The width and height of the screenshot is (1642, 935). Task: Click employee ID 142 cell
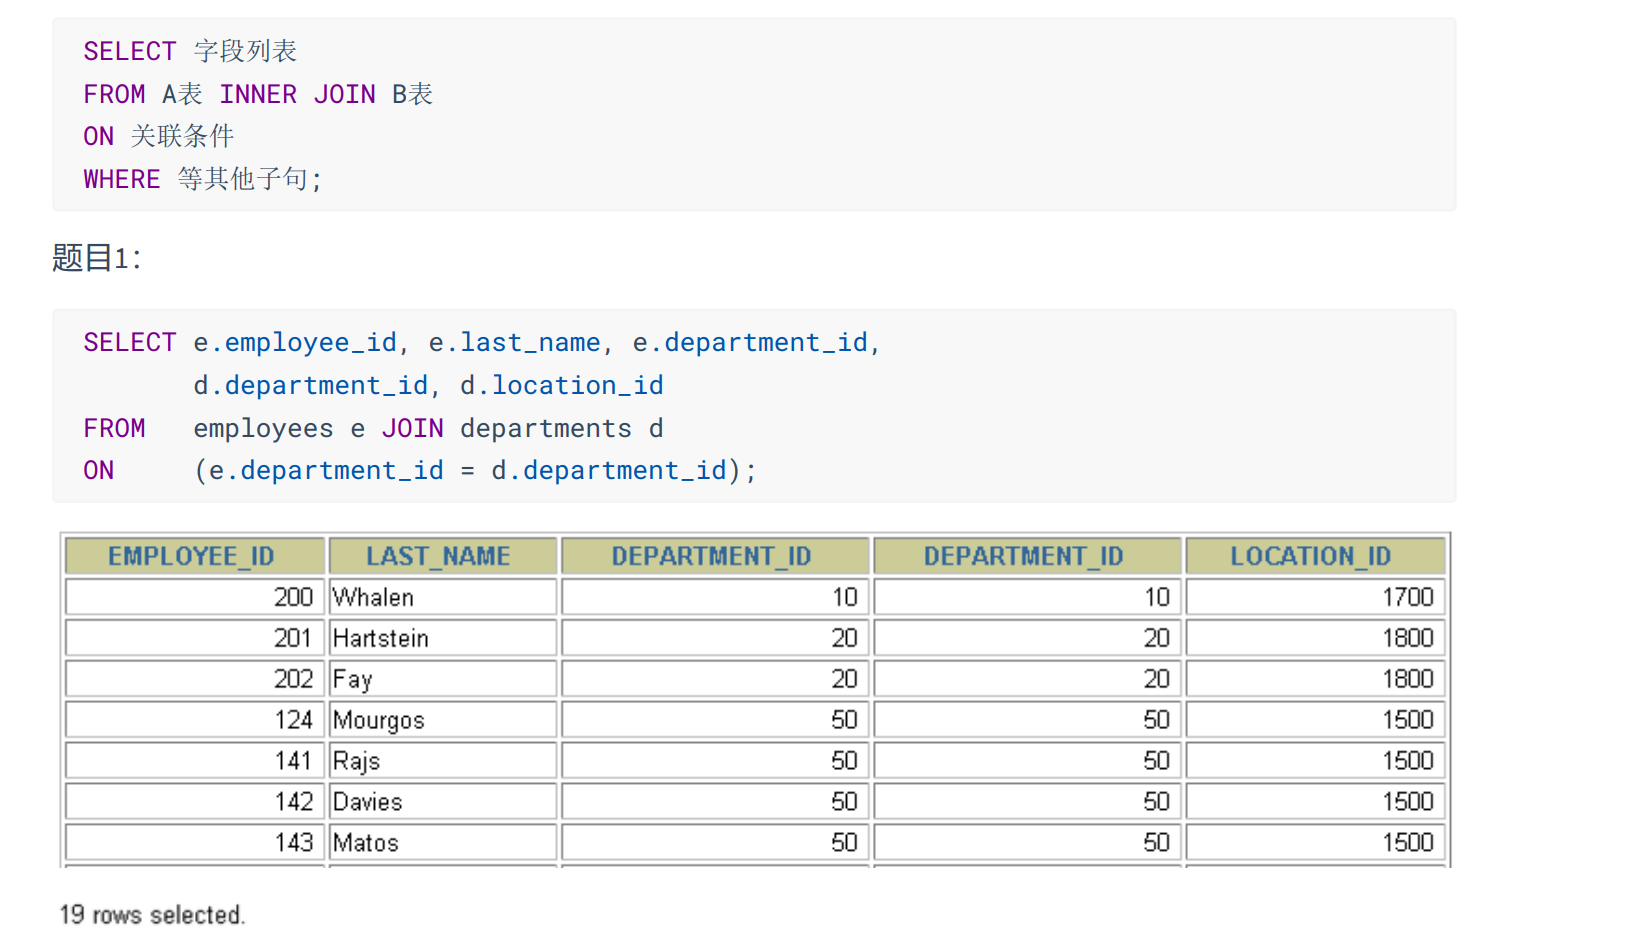coord(195,802)
